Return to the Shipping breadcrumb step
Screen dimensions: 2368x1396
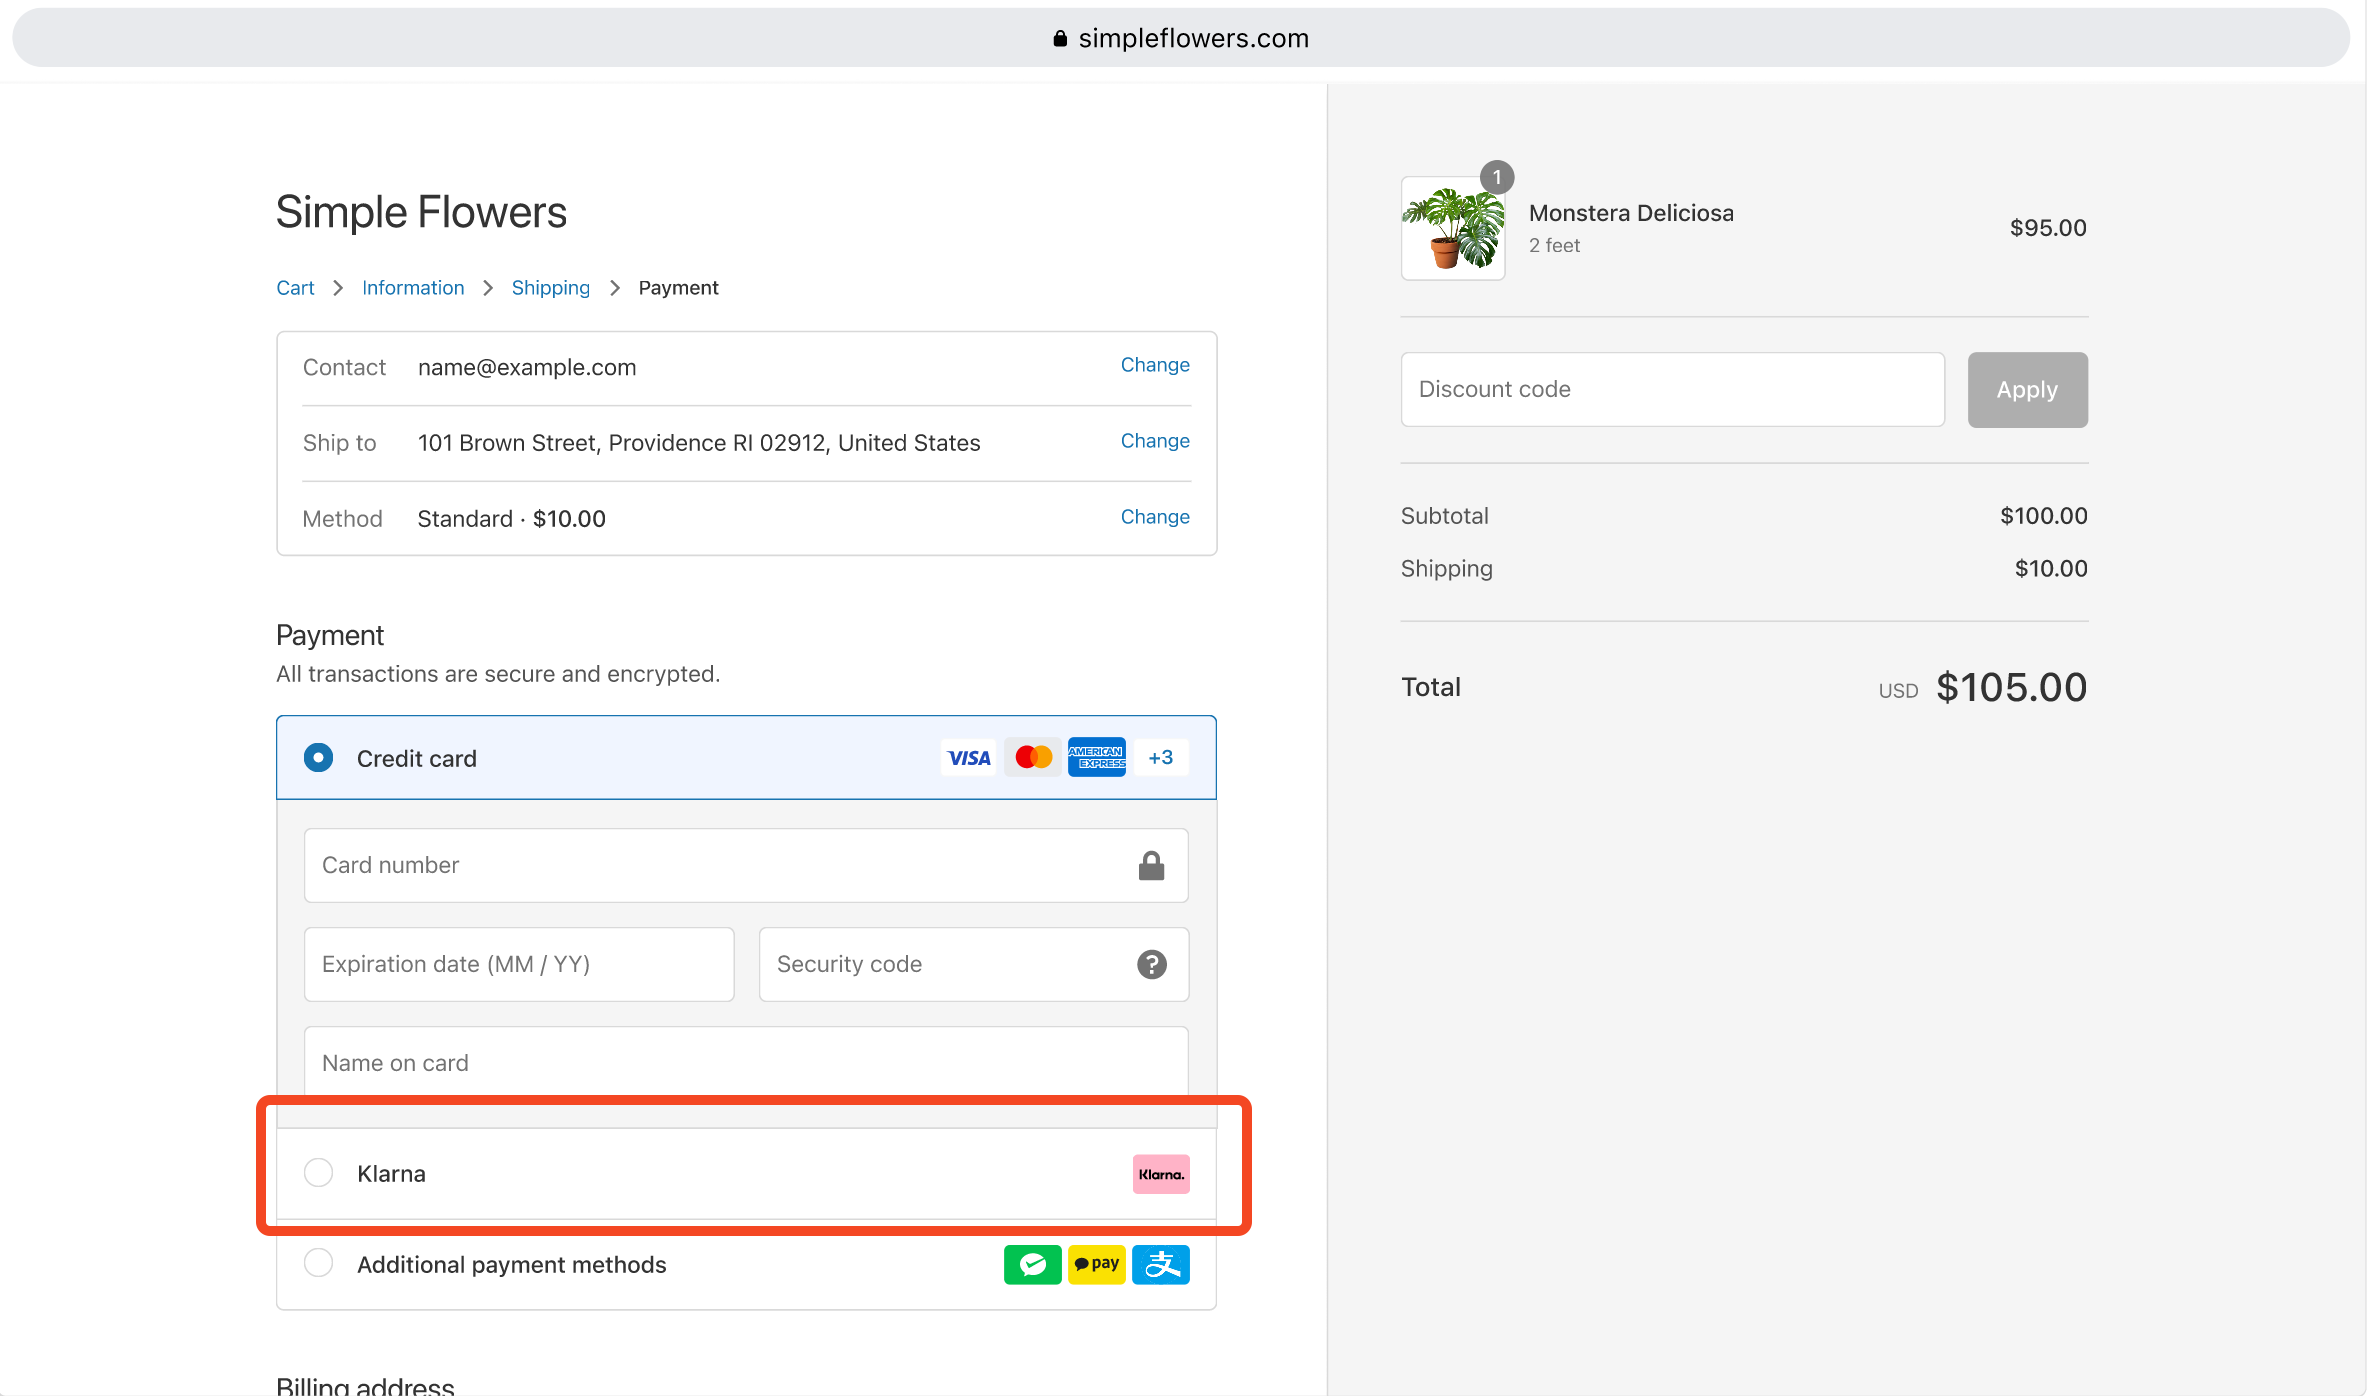(x=551, y=288)
